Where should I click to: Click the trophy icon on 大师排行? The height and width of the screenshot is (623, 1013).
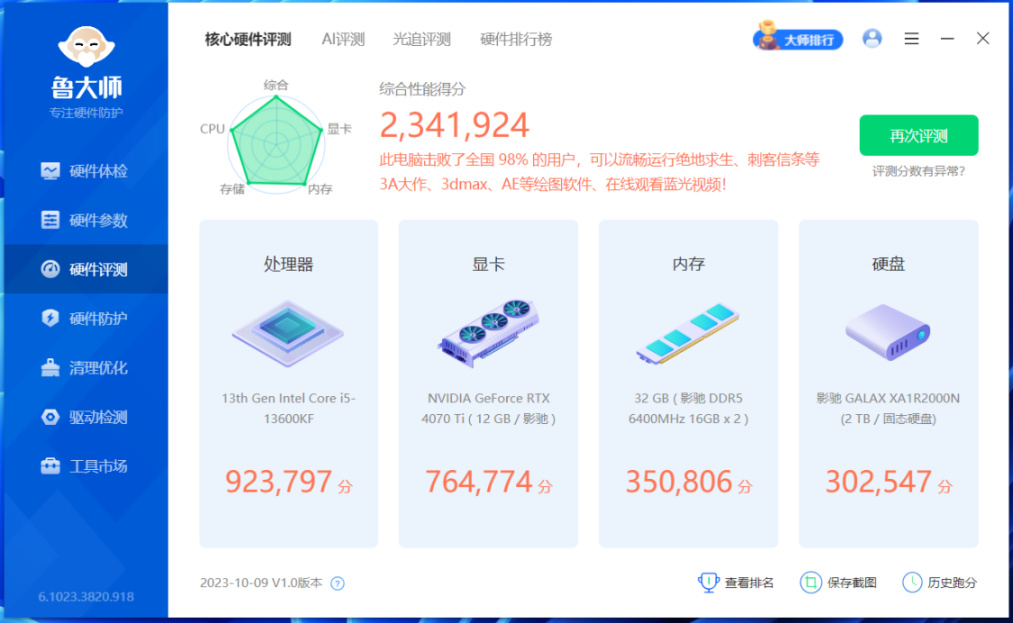click(x=768, y=36)
